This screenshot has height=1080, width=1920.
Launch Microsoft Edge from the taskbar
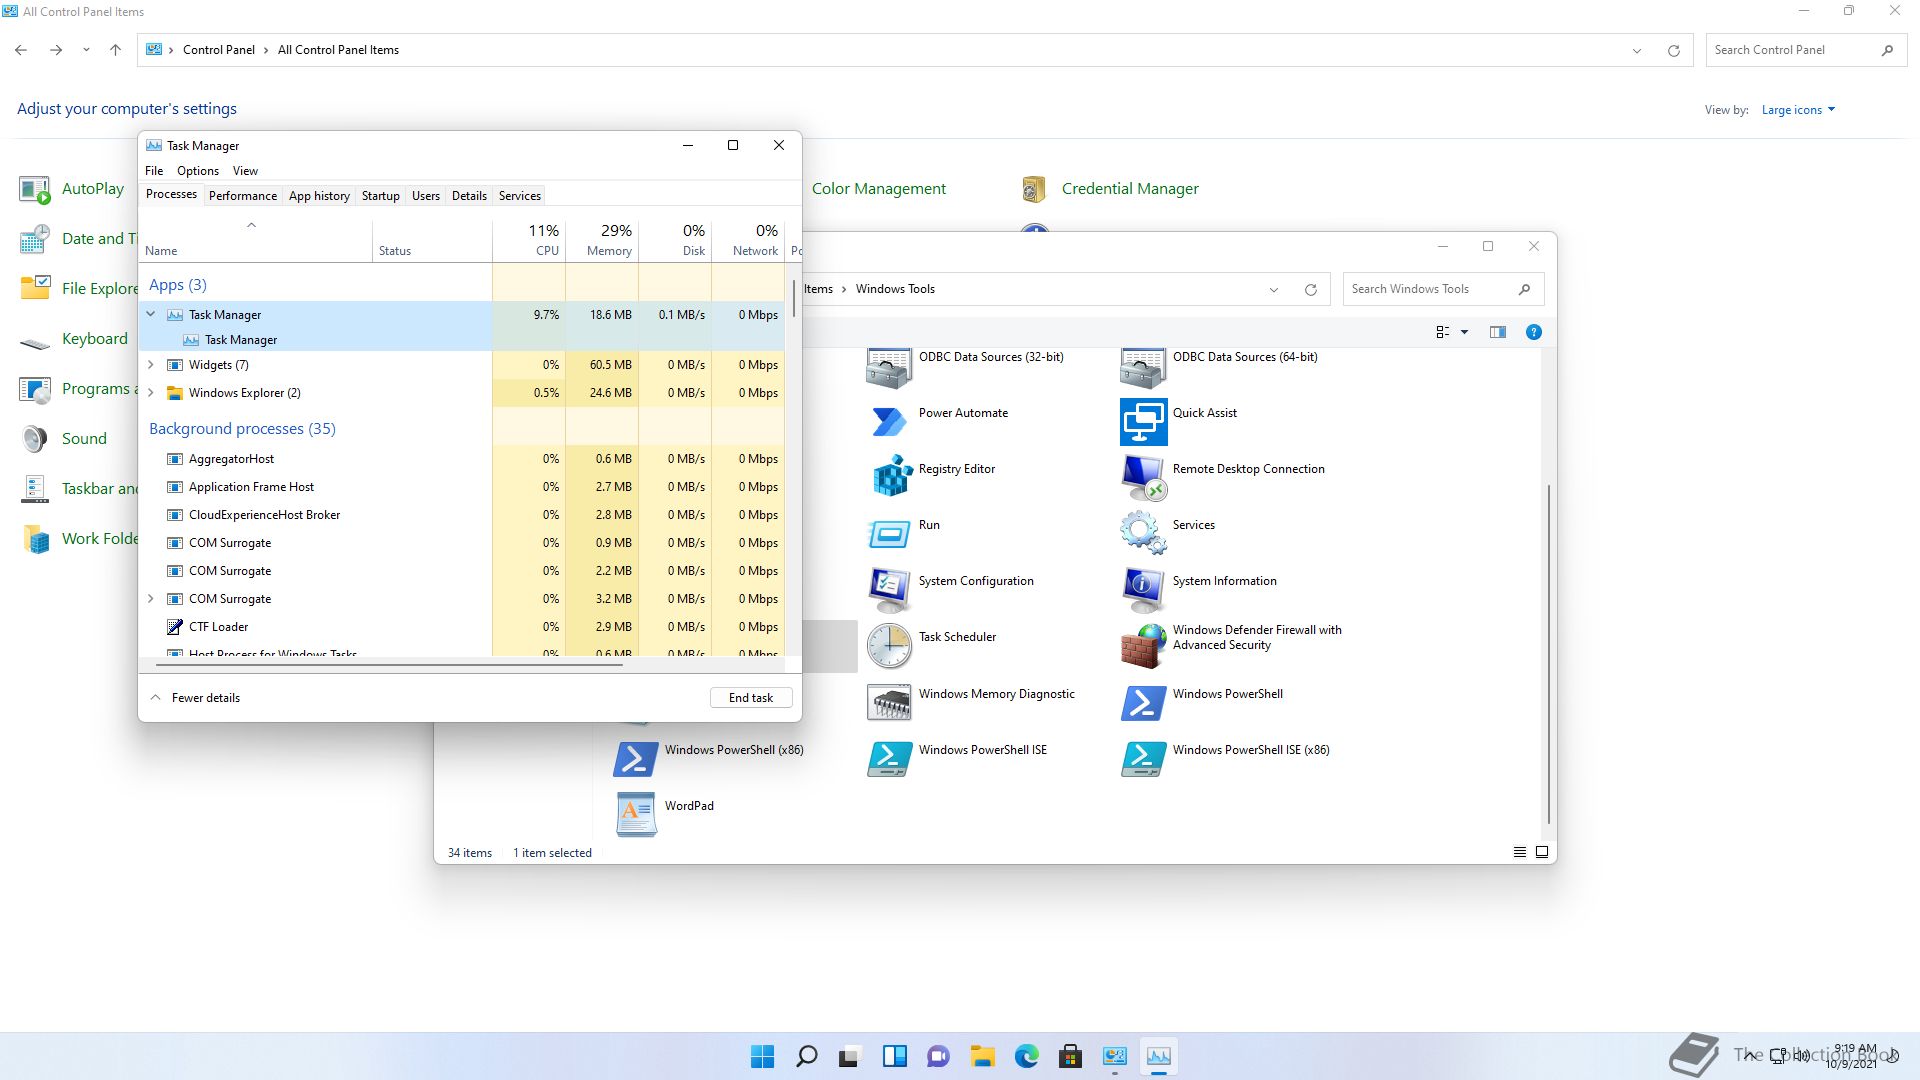pos(1026,1056)
